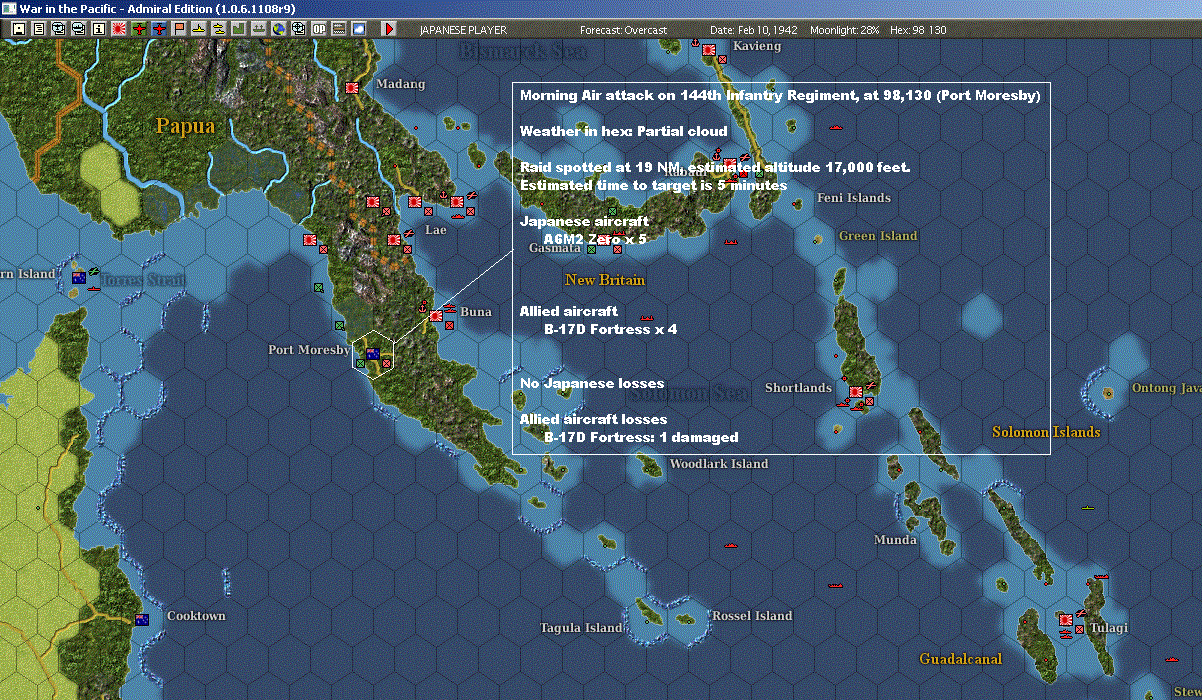
Task: Click the 'Shortlands' map label
Action: [798, 388]
